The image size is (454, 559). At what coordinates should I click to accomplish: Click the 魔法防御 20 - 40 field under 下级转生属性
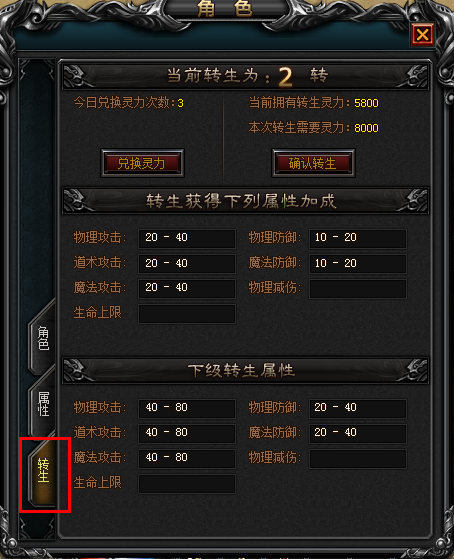358,433
